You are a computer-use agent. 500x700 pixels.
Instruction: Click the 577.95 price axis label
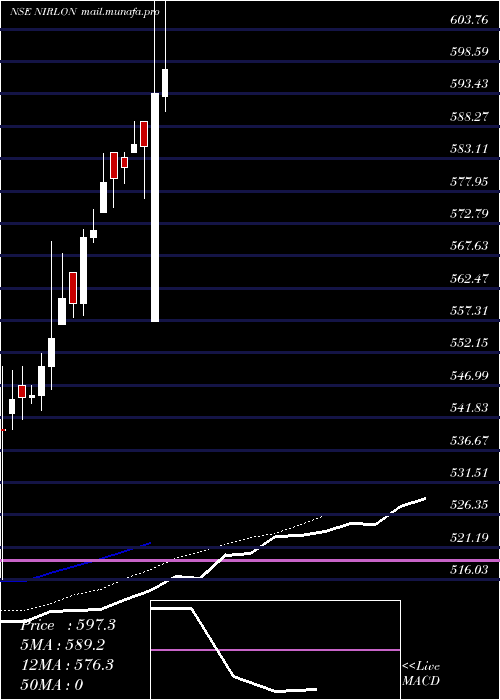468,181
